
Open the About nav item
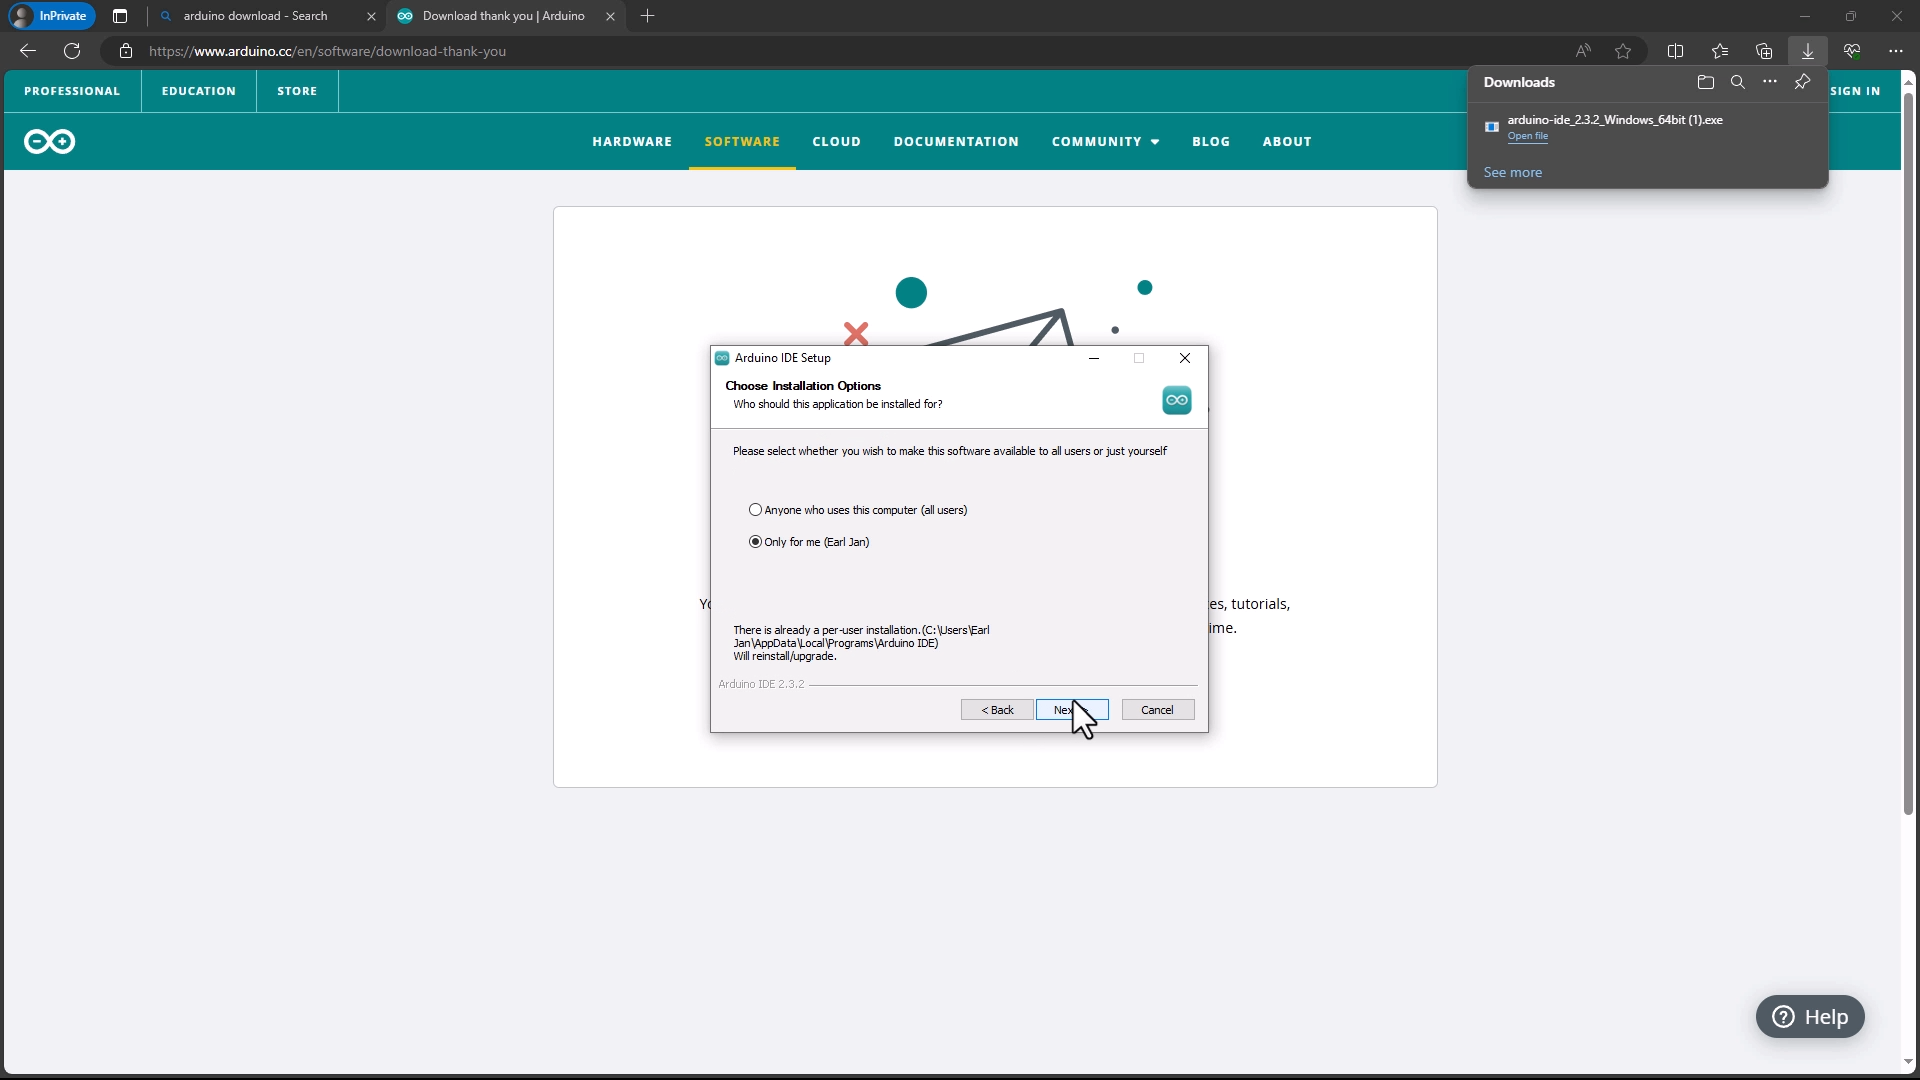pos(1287,142)
